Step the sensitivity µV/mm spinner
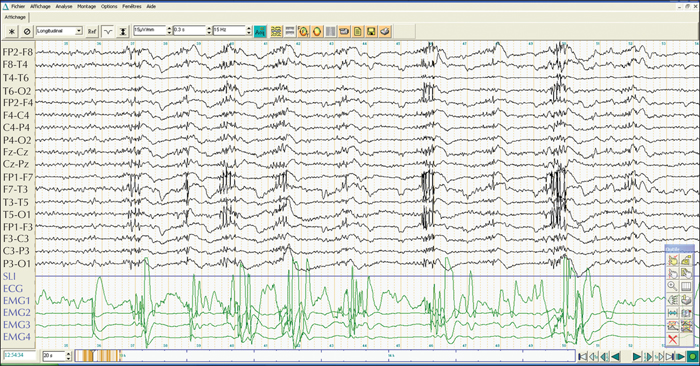The width and height of the screenshot is (700, 366). [x=169, y=30]
